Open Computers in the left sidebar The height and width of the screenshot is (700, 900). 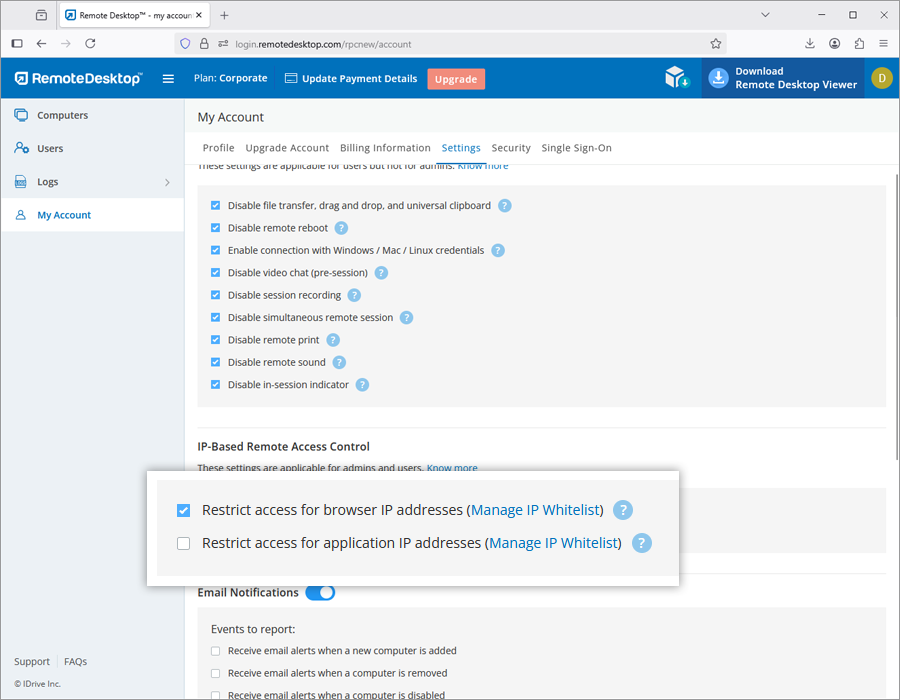(62, 115)
